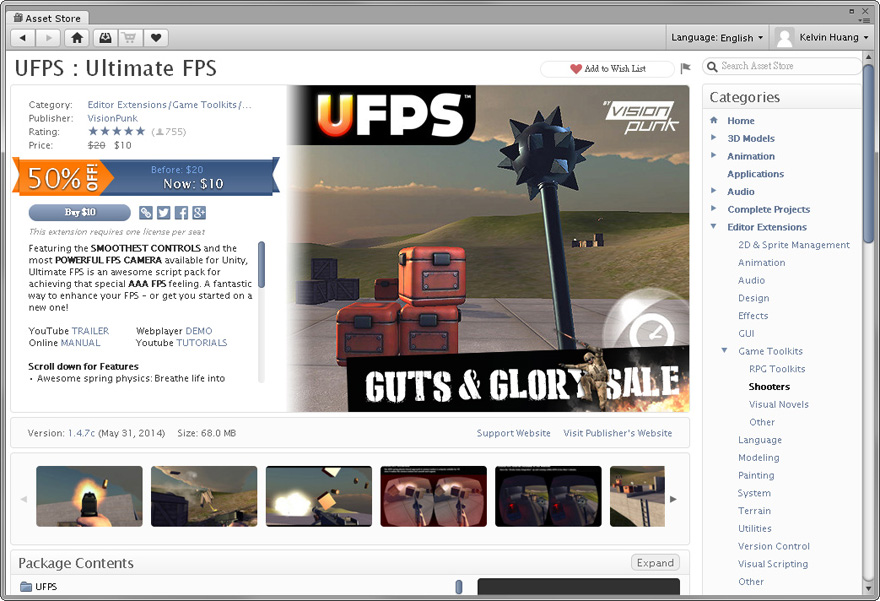Open the Editor Extensions/Game Toolkits category link
Viewport: 880px width, 601px height.
[169, 105]
